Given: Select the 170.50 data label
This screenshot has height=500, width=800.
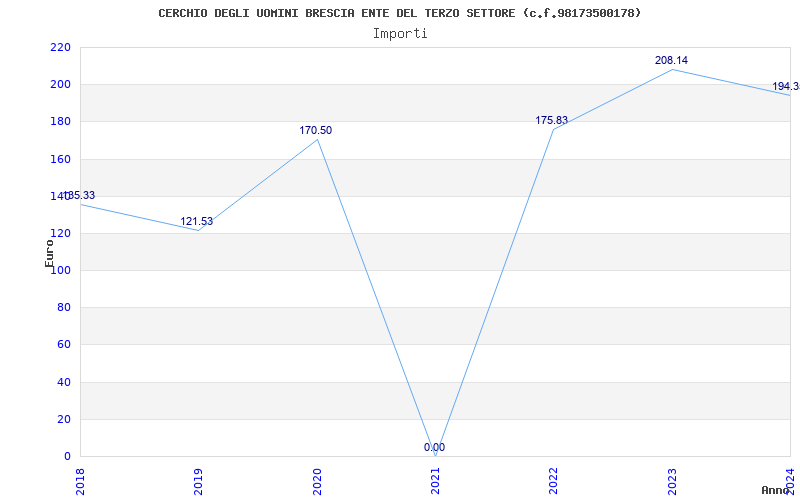Looking at the screenshot, I should point(315,130).
